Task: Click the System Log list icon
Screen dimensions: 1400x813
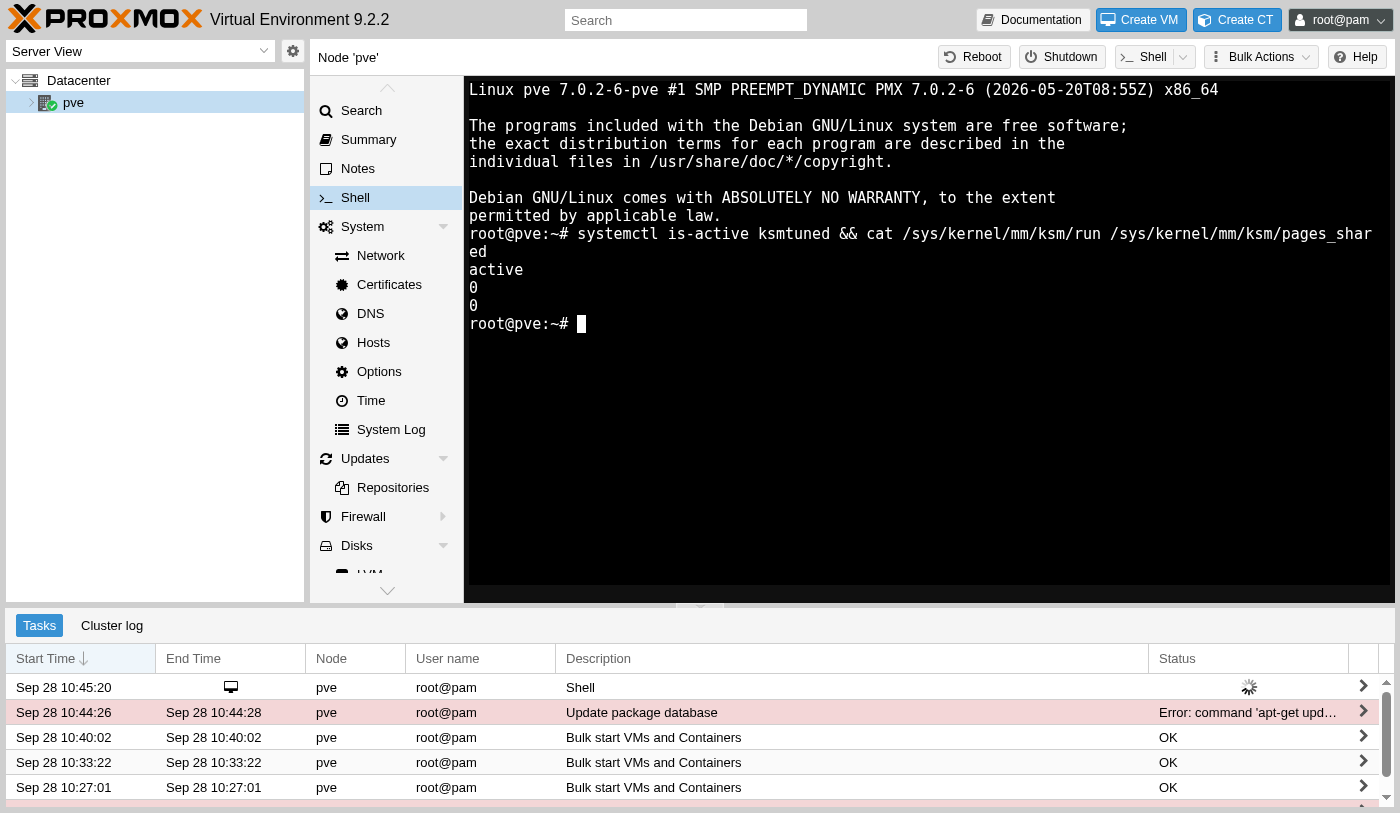Action: click(x=342, y=430)
